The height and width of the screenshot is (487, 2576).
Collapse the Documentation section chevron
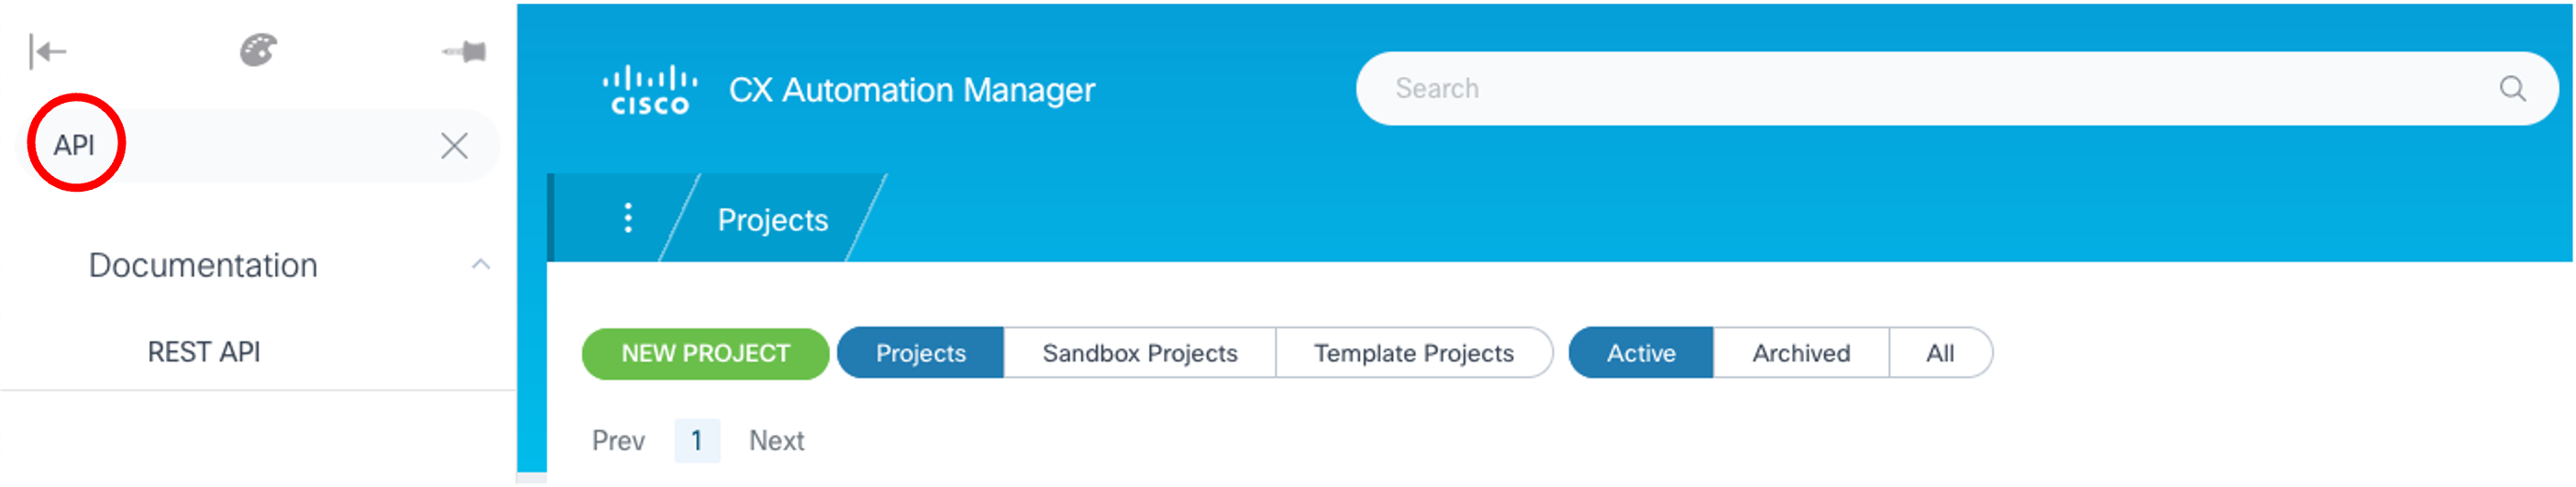481,265
